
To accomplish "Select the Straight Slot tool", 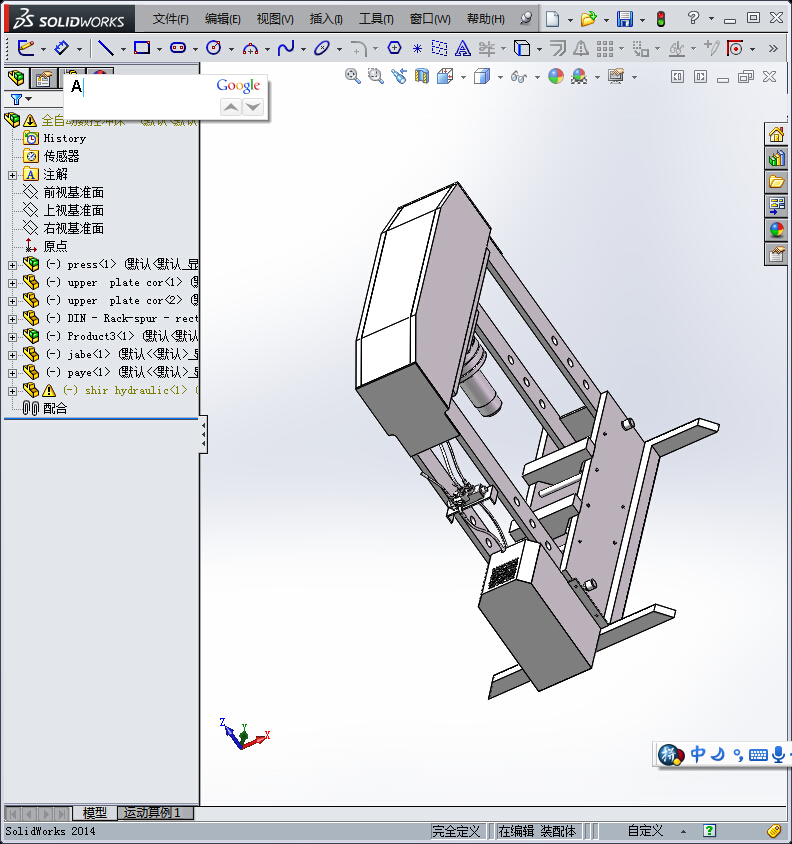I will coord(178,48).
